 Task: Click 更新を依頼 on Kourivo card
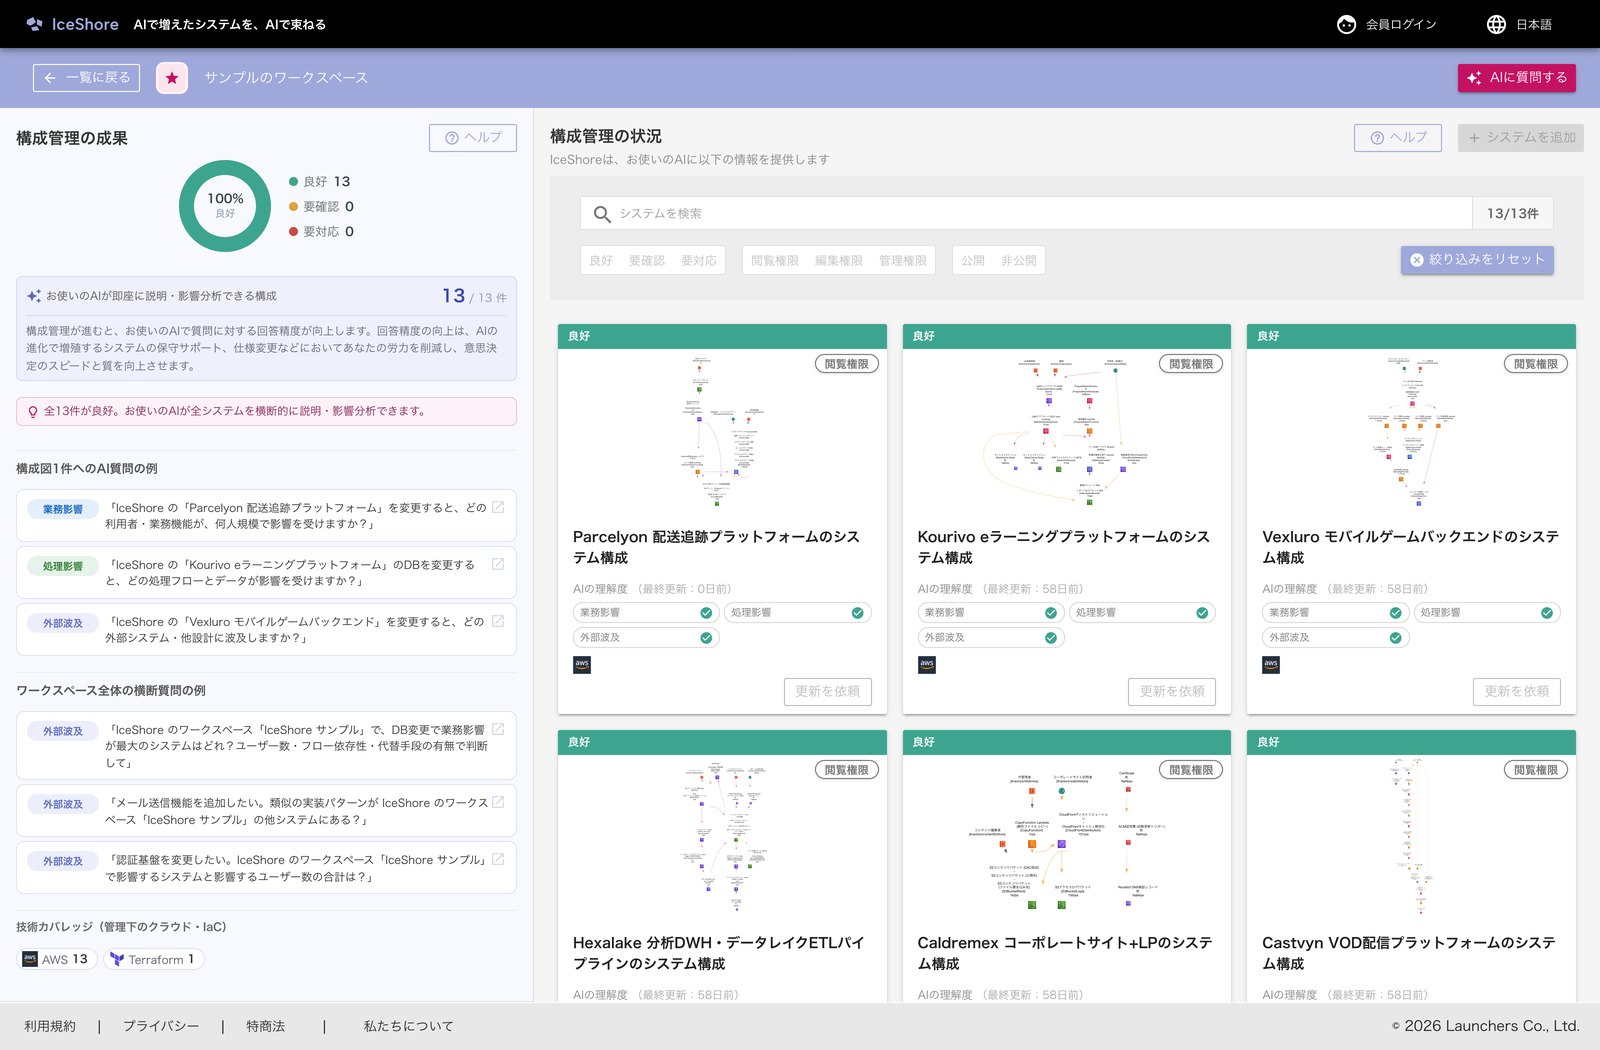[x=1172, y=692]
